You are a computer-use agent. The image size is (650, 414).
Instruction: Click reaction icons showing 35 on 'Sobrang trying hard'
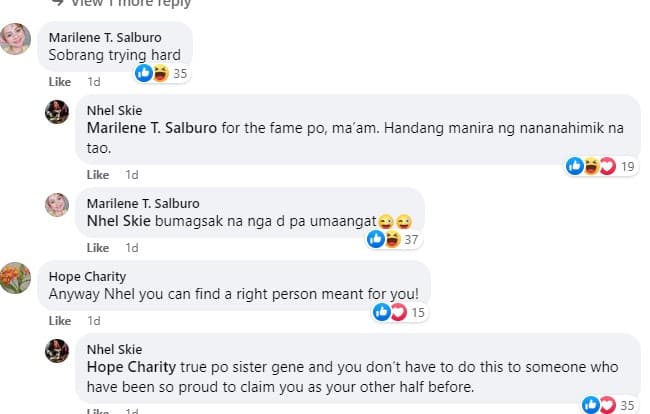click(162, 73)
